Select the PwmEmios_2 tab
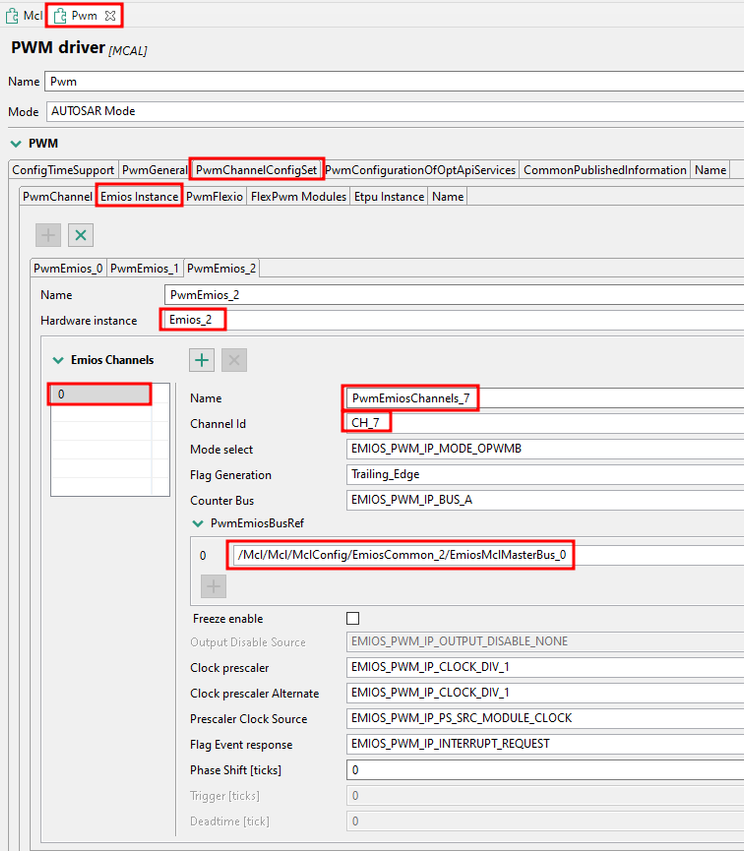Viewport: 744px width, 851px height. [x=221, y=268]
